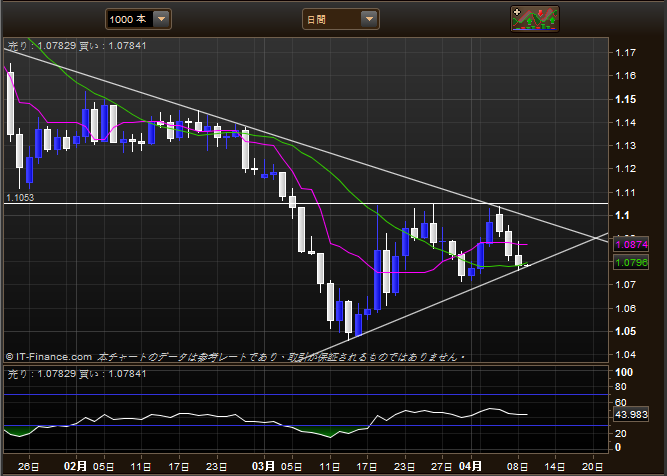
Task: Click the 1.13 price axis label
Action: click(x=625, y=145)
